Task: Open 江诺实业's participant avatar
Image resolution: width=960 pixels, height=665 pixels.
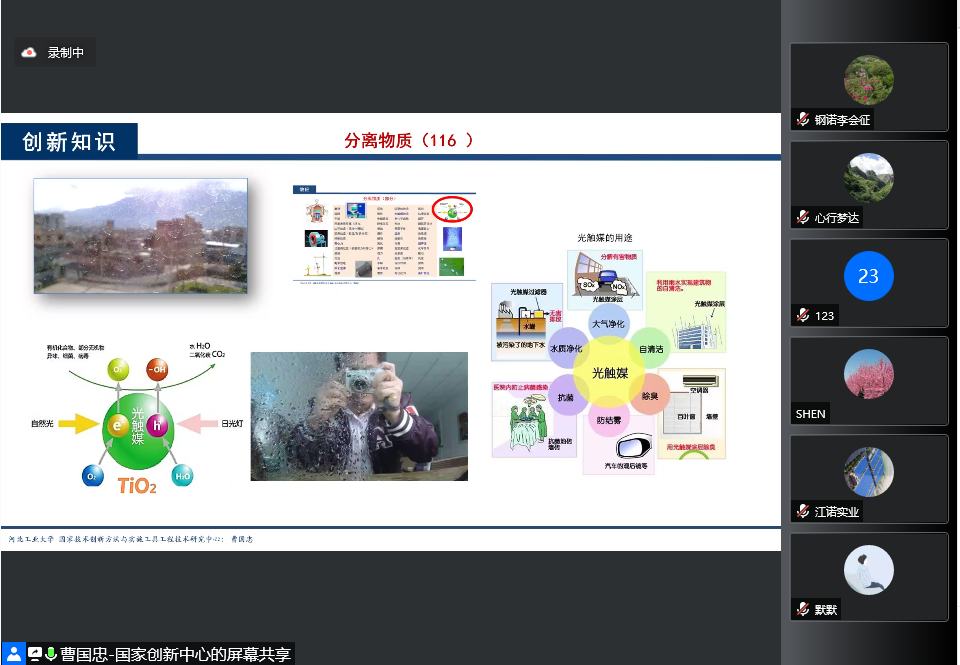Action: [868, 472]
